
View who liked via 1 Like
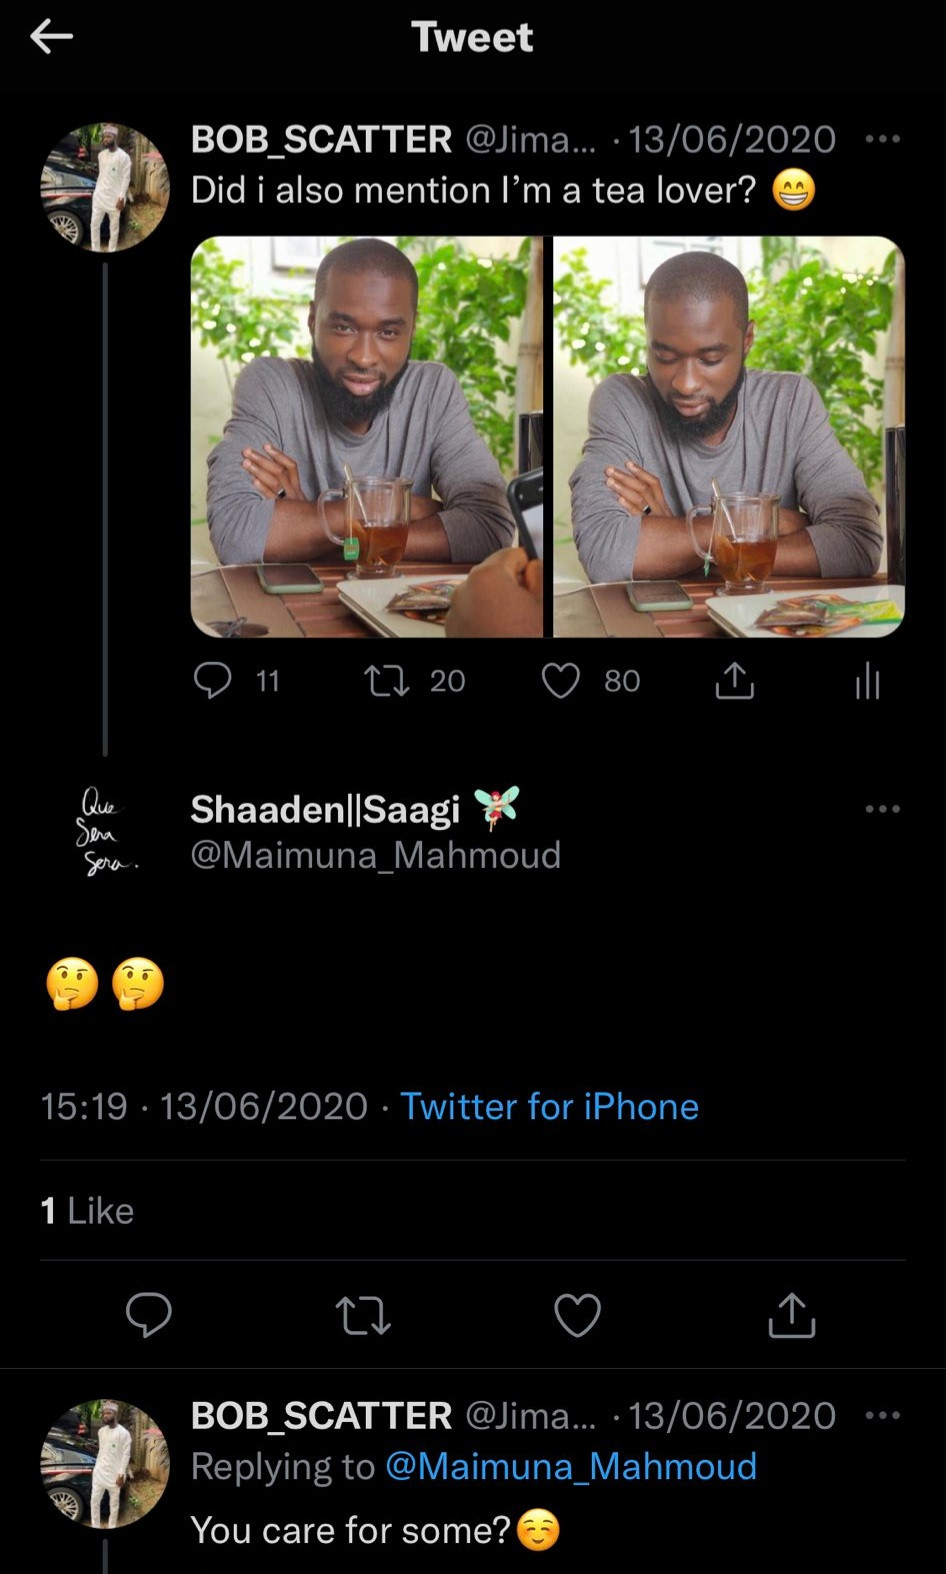(x=87, y=1210)
